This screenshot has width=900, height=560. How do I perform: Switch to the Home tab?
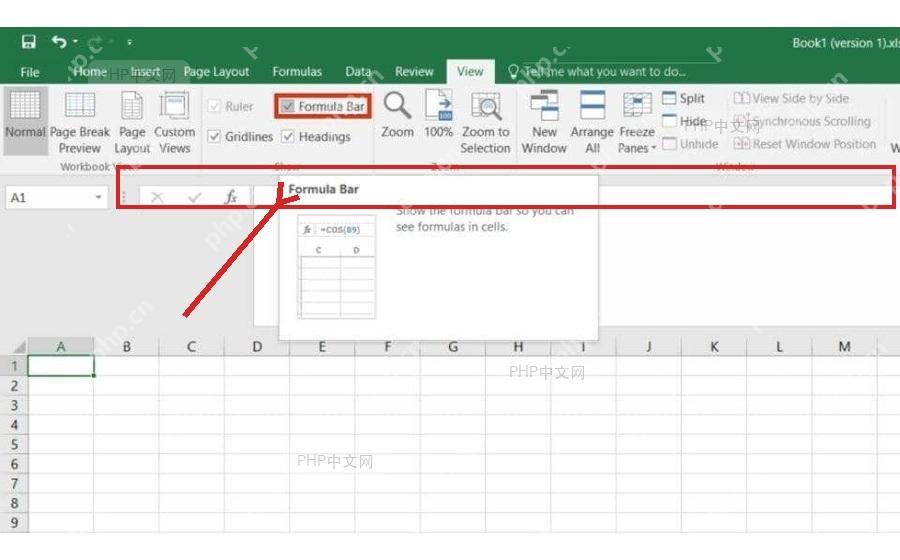pyautogui.click(x=90, y=72)
